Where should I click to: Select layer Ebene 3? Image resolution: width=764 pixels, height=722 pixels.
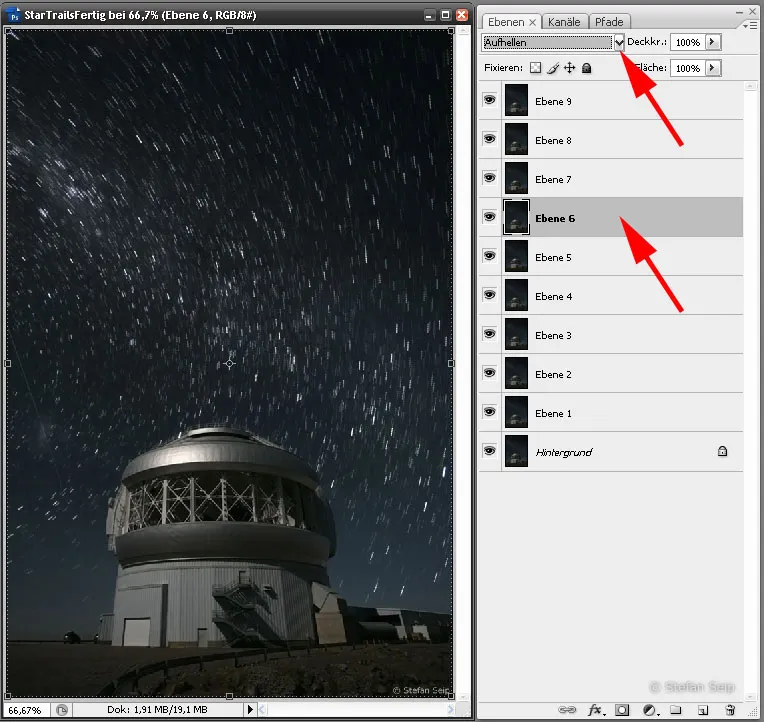pyautogui.click(x=611, y=334)
